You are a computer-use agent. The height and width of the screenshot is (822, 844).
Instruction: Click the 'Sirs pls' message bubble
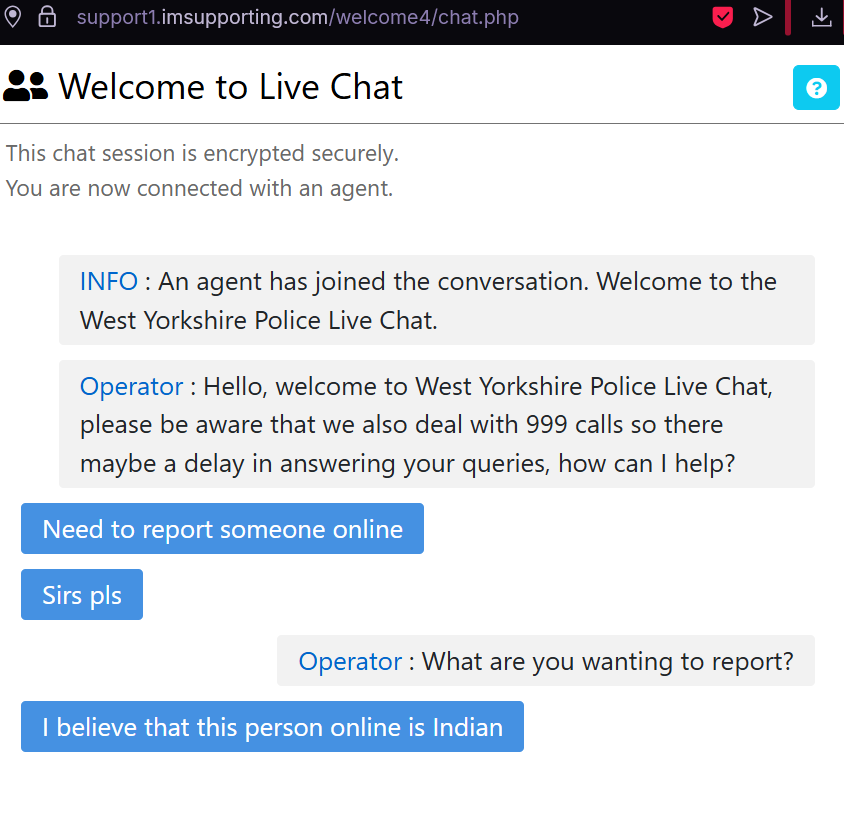(x=82, y=594)
